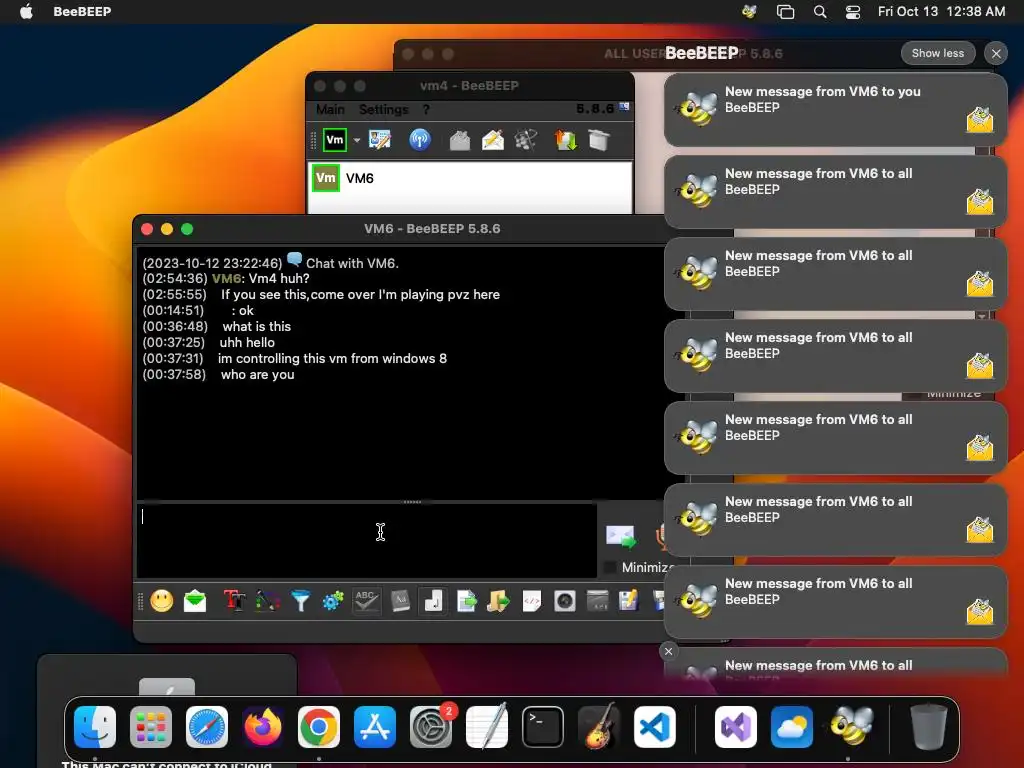The image size is (1024, 768).
Task: Open System Settings with badge in Dock
Action: pos(431,727)
